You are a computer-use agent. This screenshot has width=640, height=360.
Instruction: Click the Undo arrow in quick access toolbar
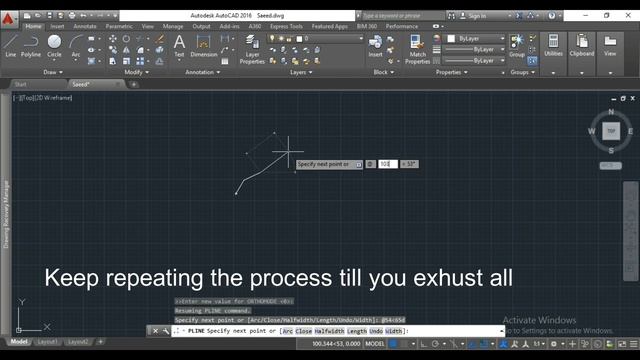[83, 16]
